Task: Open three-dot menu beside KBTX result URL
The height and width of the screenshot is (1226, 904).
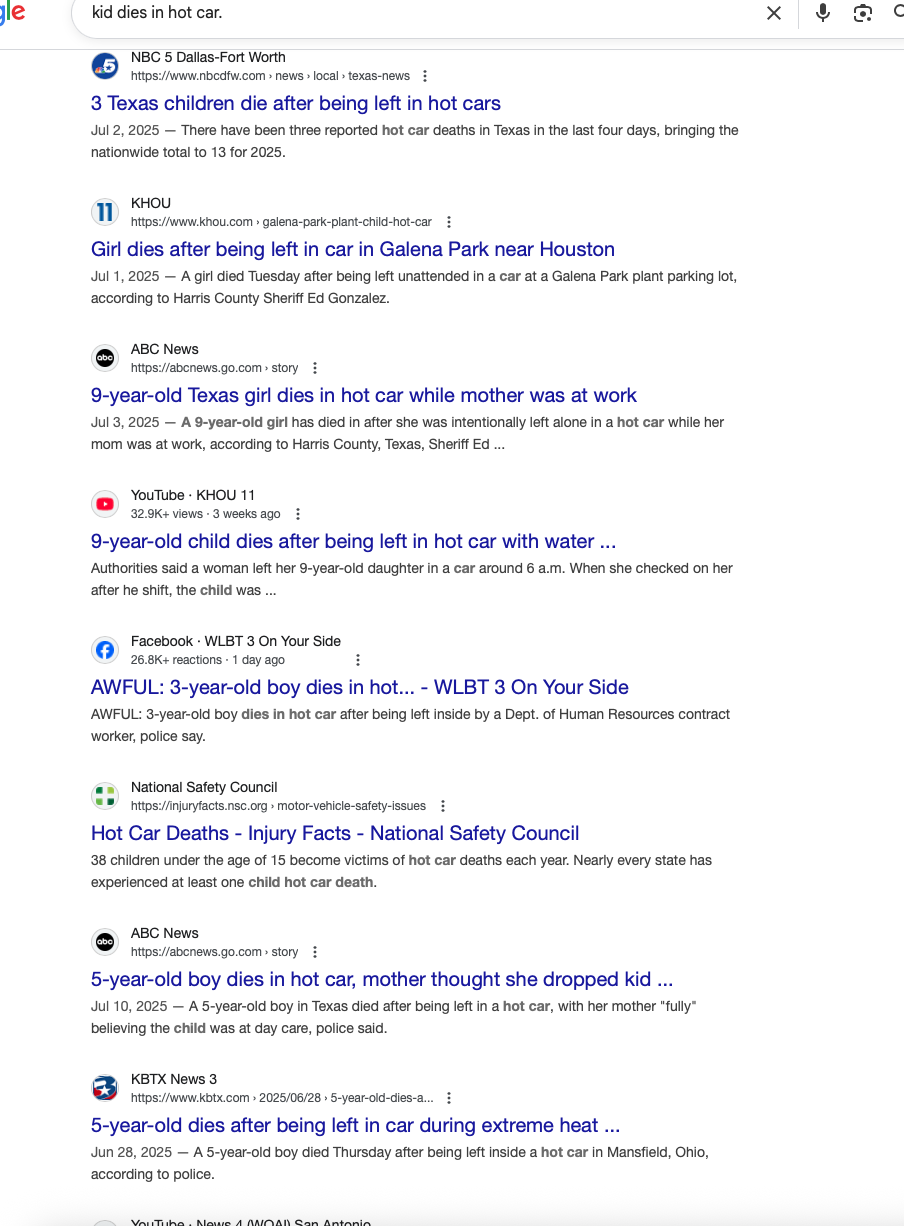Action: [x=449, y=1098]
